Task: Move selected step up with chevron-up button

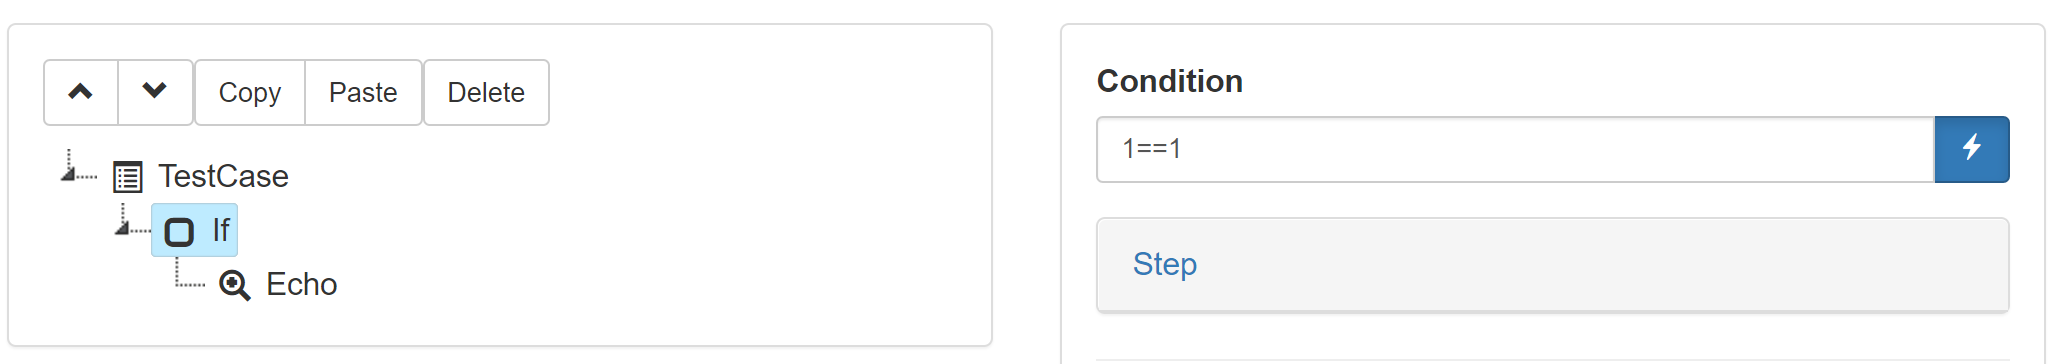Action: tap(81, 92)
